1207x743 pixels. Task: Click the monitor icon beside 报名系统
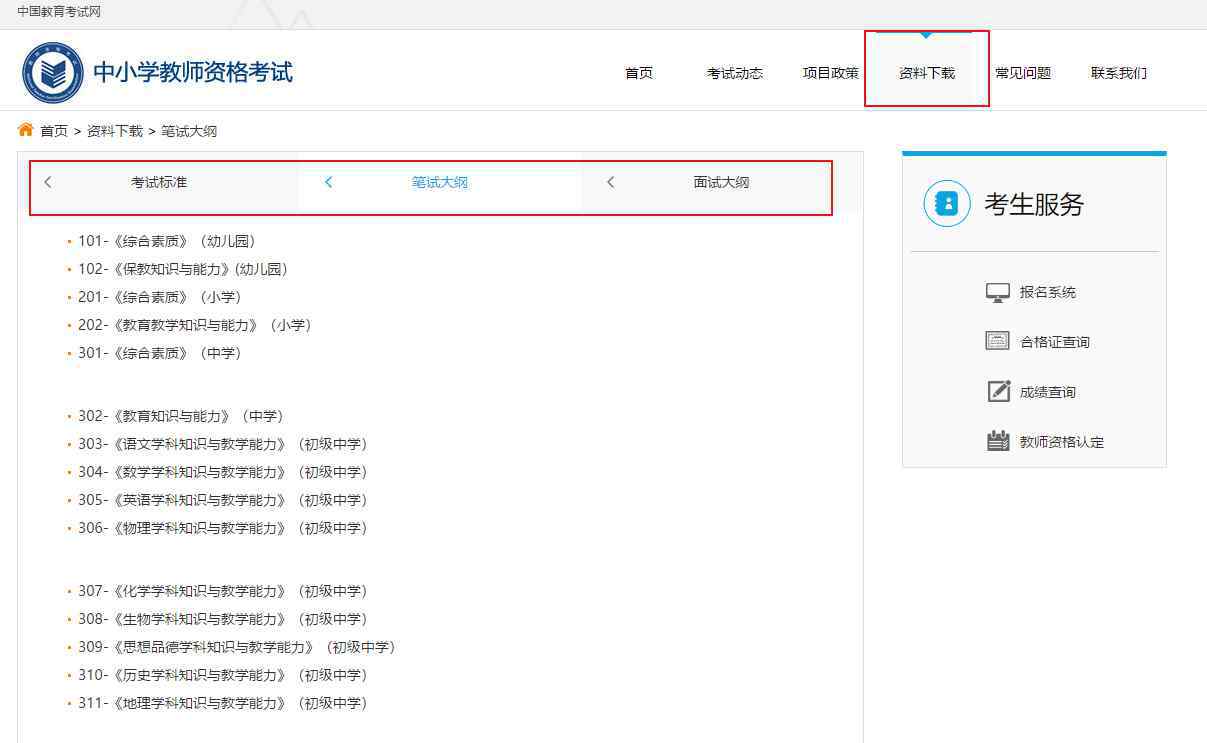point(997,292)
